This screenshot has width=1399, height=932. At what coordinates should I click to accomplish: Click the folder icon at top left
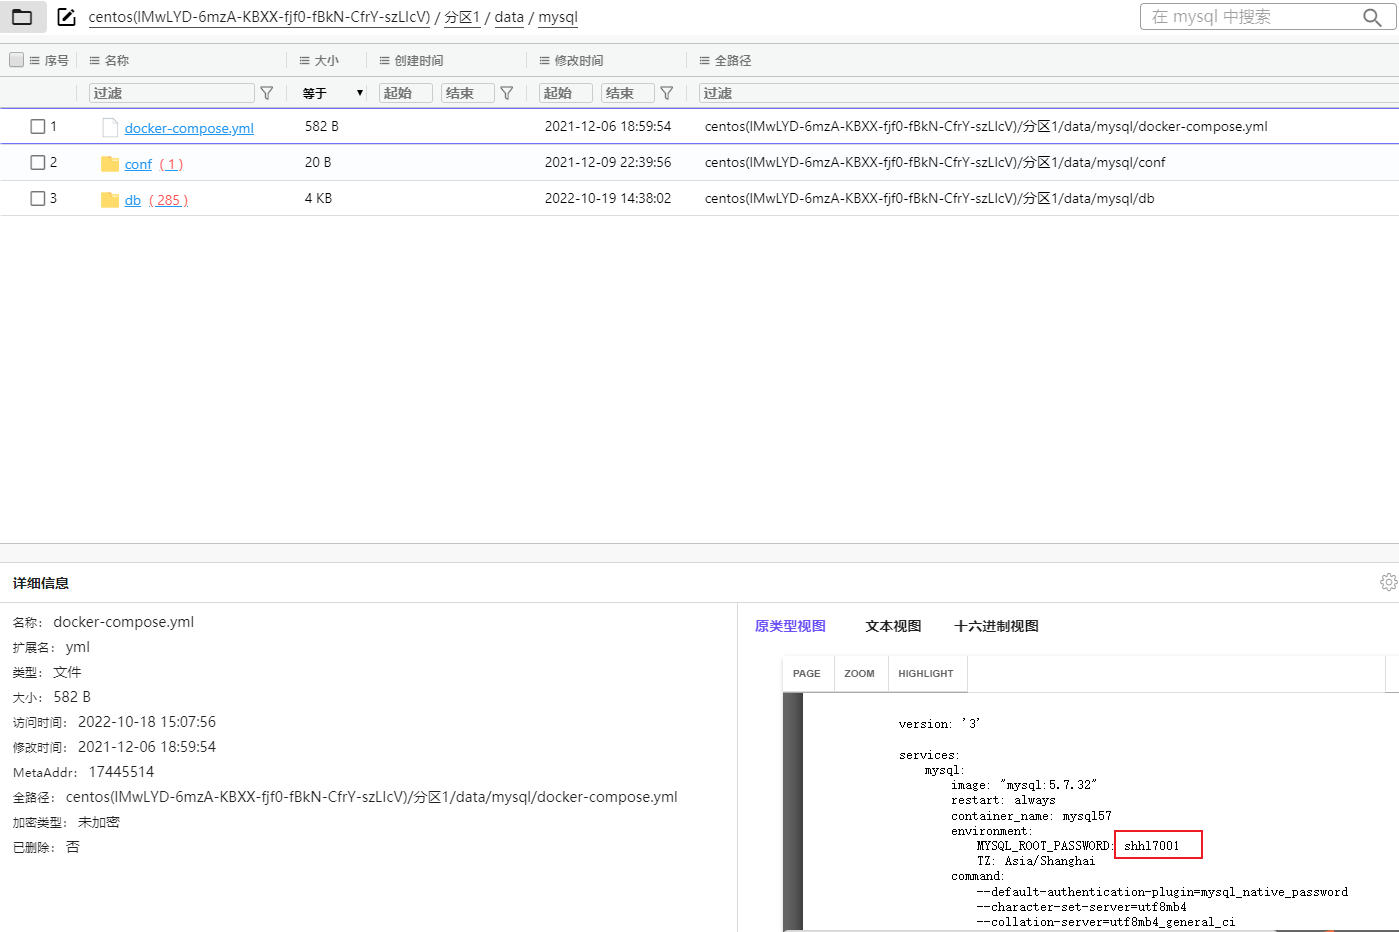22,17
